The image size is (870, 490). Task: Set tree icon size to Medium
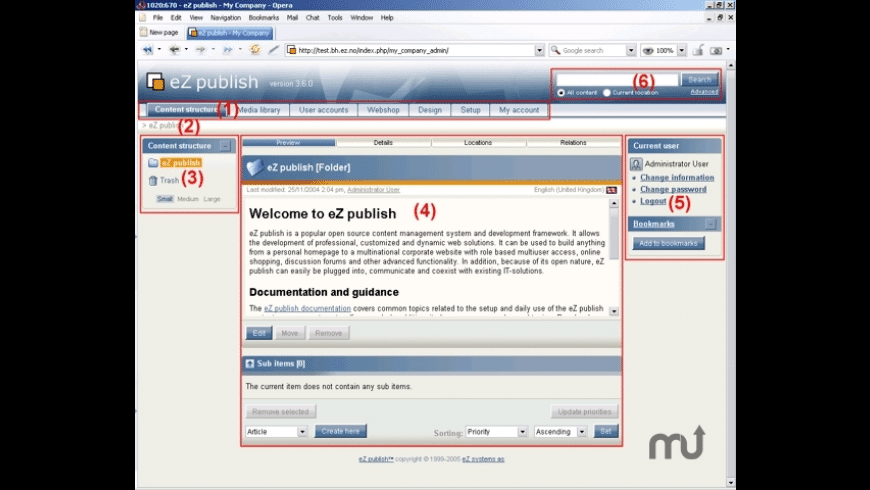pos(188,199)
